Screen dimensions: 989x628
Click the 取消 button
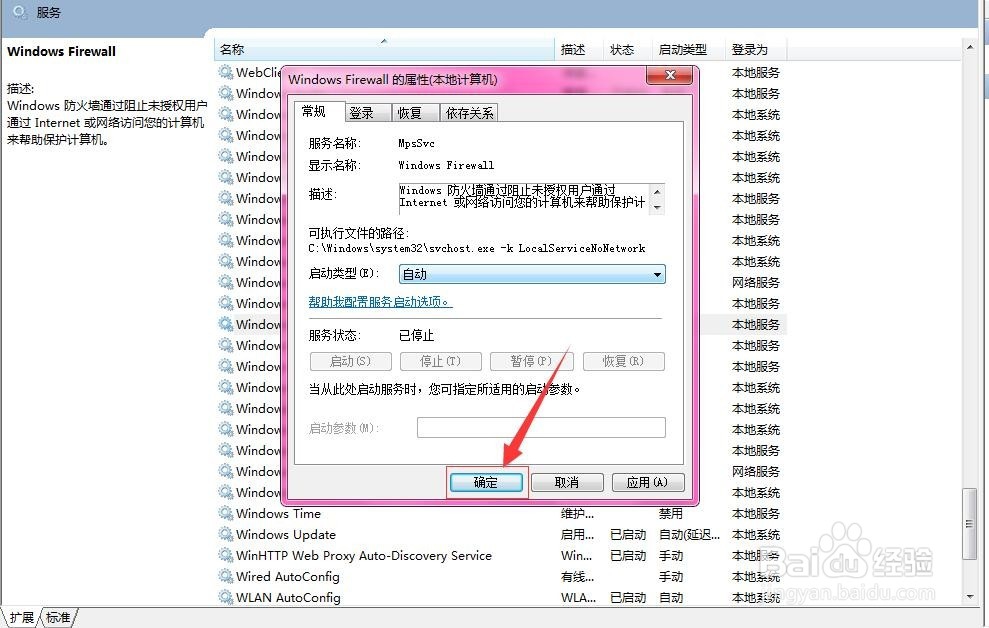567,482
